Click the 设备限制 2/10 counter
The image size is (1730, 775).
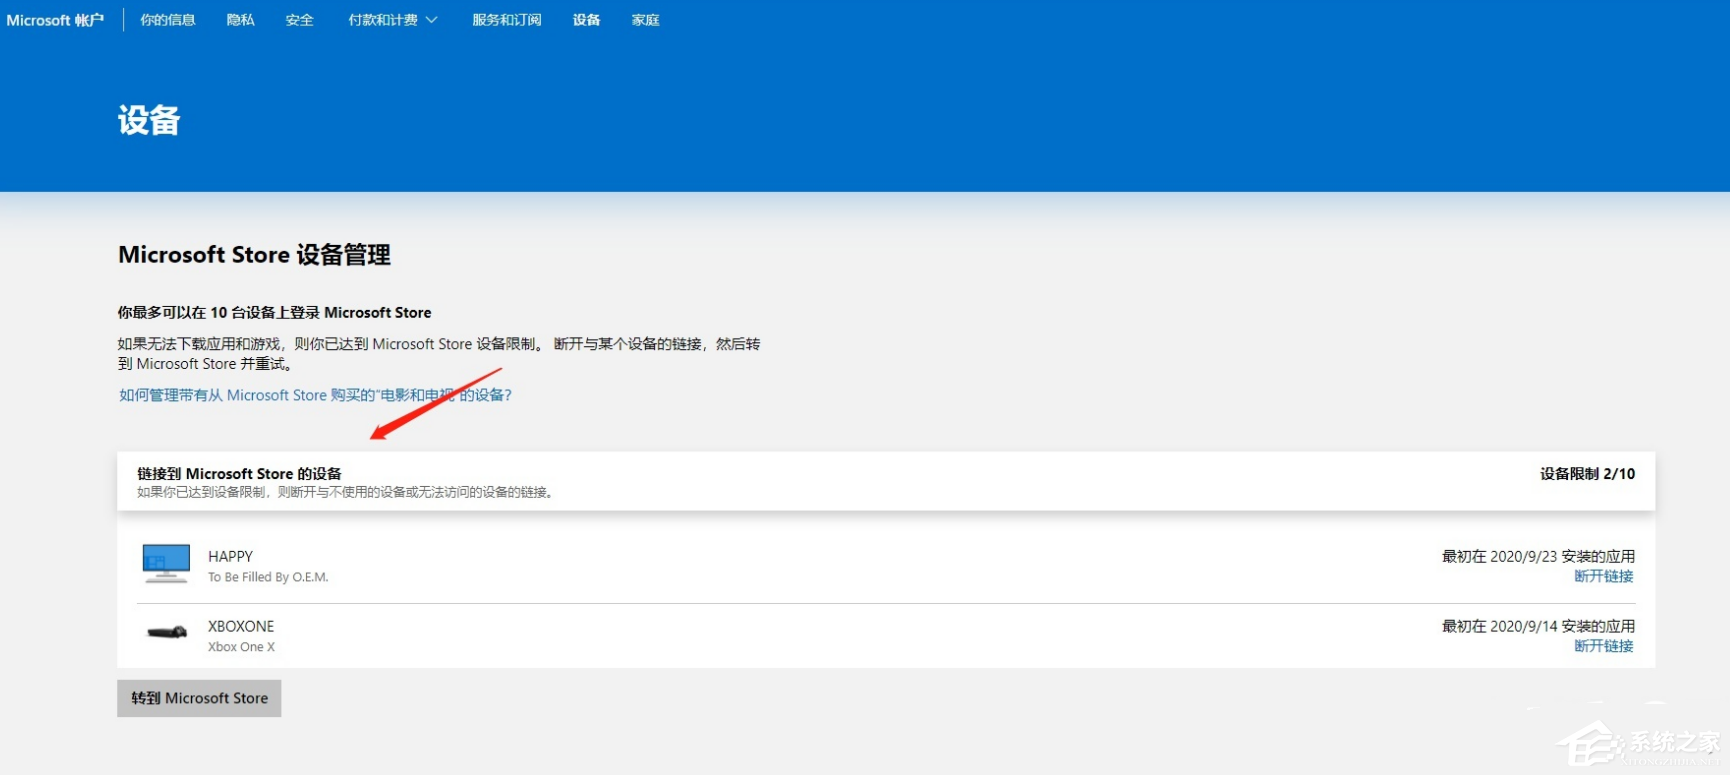[x=1587, y=474]
